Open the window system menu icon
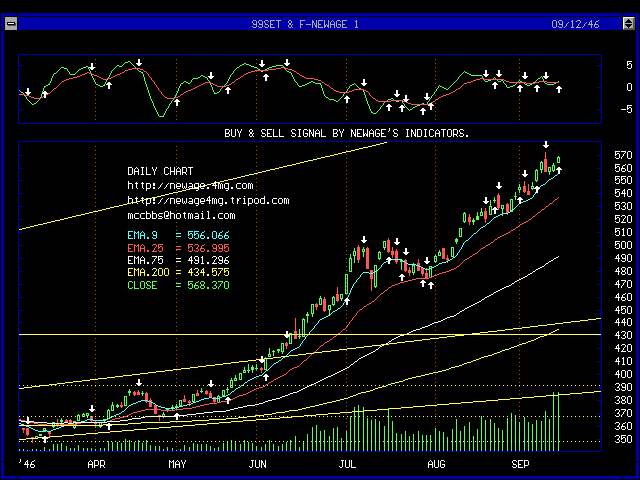640x480 pixels. point(11,24)
